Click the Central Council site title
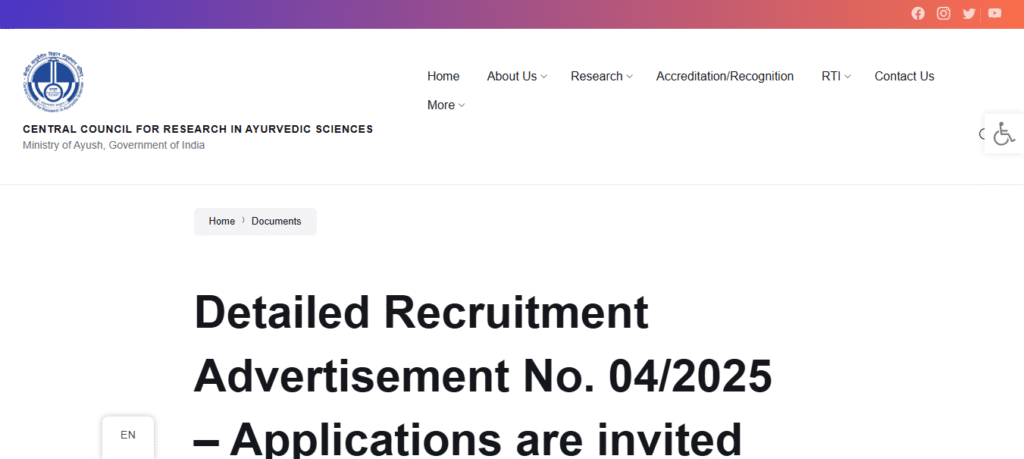This screenshot has height=459, width=1024. [198, 129]
